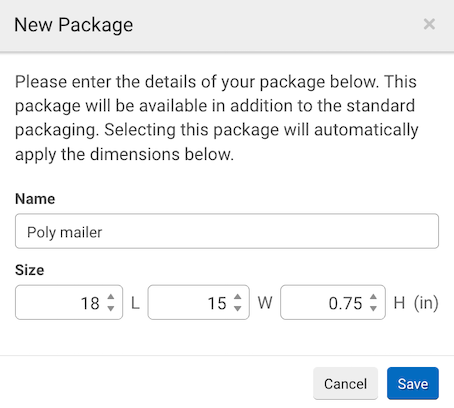Click the H dimension label
This screenshot has width=454, height=408.
tap(399, 303)
